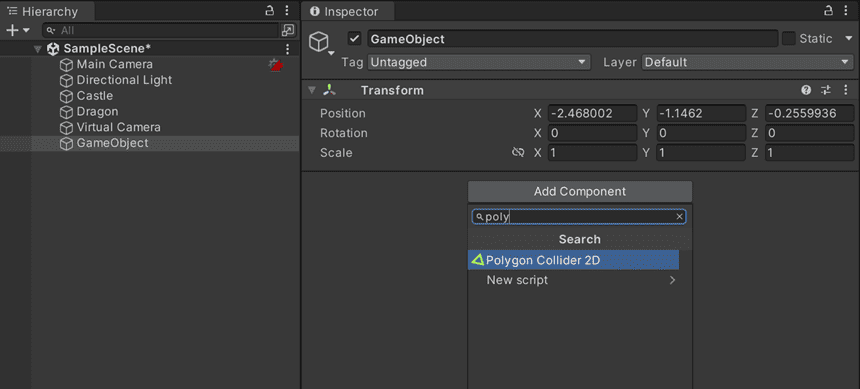Clear the poly search text with X

[680, 217]
